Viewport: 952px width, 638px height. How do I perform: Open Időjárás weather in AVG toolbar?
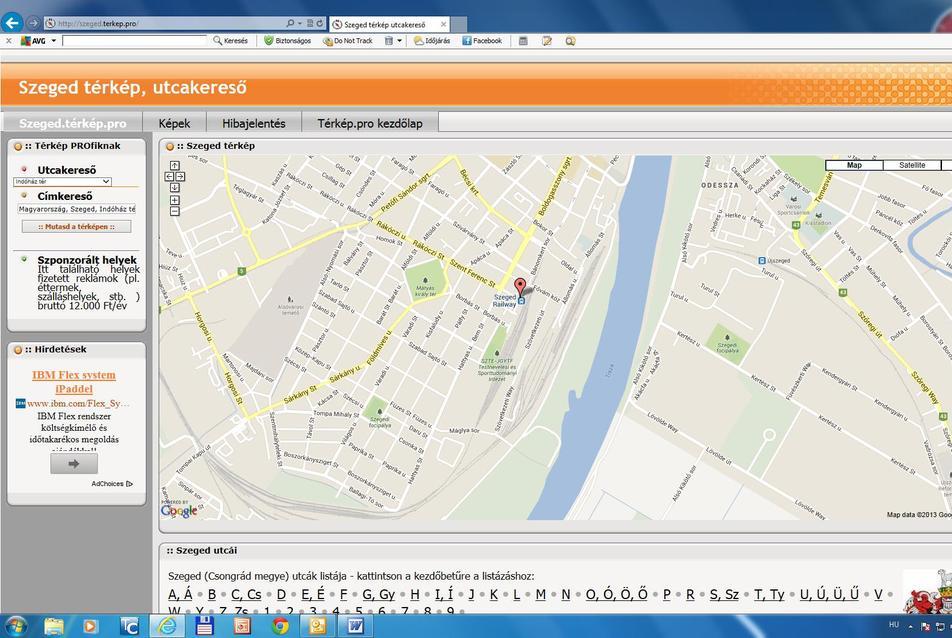click(432, 41)
